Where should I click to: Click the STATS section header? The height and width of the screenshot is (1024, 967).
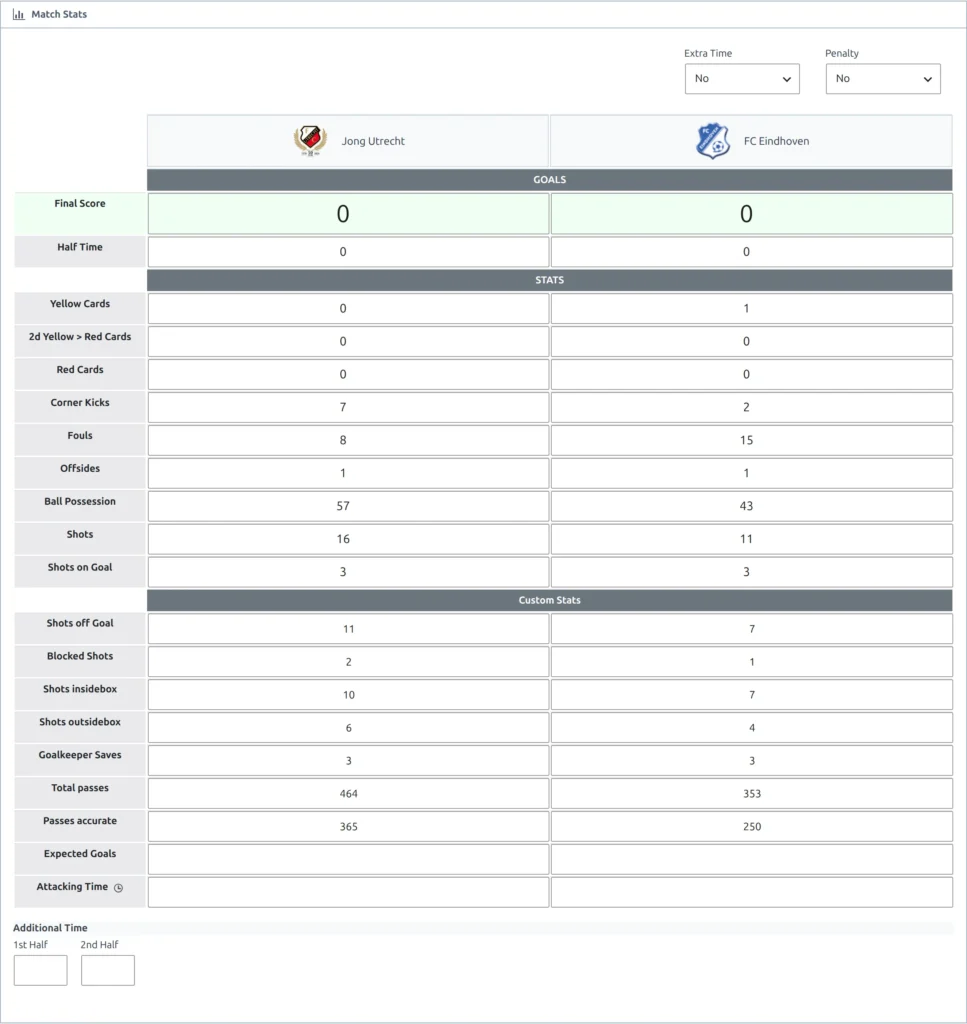(549, 280)
